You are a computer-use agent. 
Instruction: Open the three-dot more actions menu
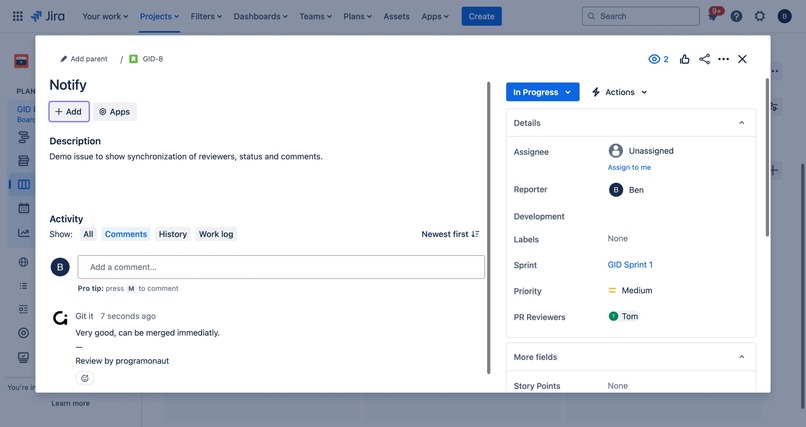click(723, 59)
